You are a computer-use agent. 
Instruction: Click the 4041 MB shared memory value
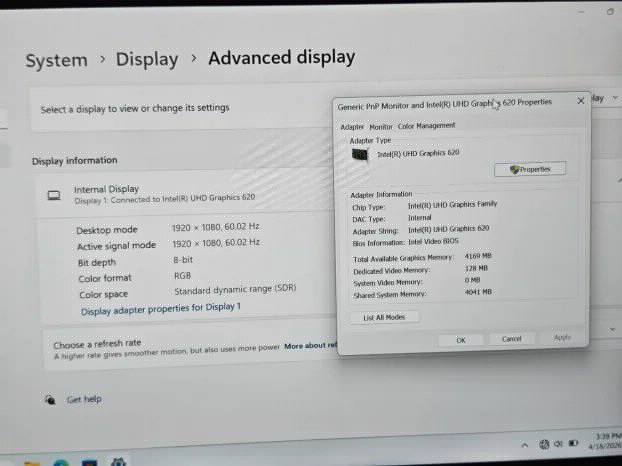(478, 292)
